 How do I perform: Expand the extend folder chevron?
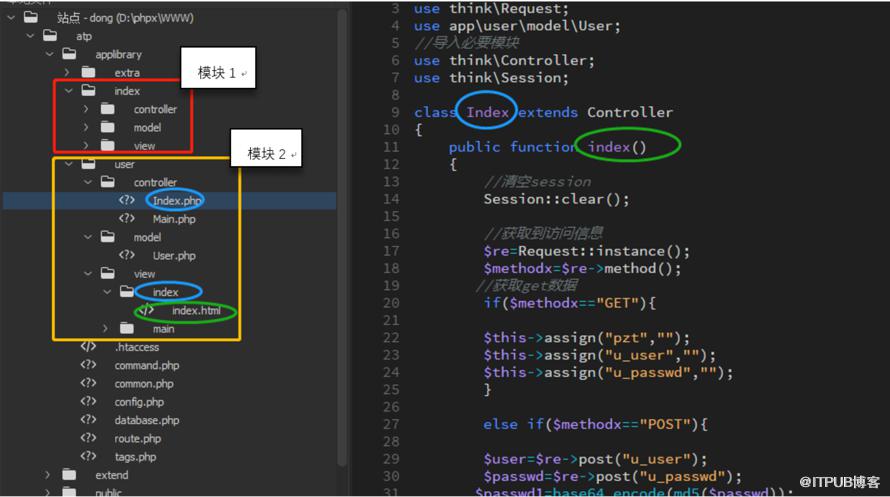coord(48,474)
